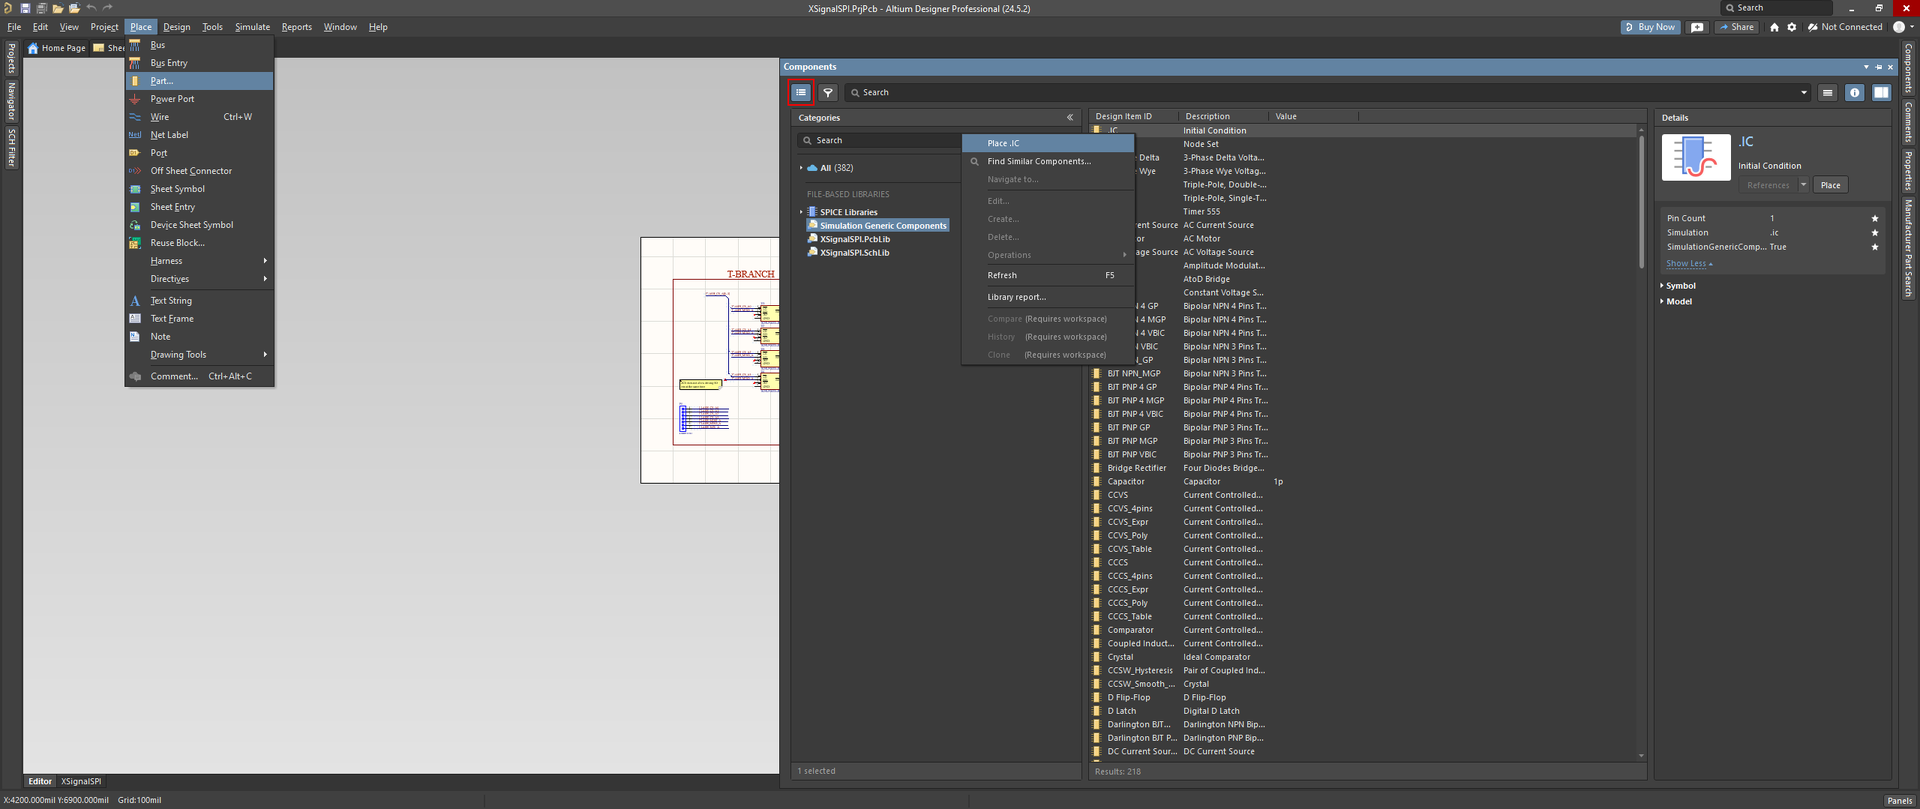Click the hamburger options icon in Components panel
Viewport: 1920px width, 809px height.
[1828, 93]
